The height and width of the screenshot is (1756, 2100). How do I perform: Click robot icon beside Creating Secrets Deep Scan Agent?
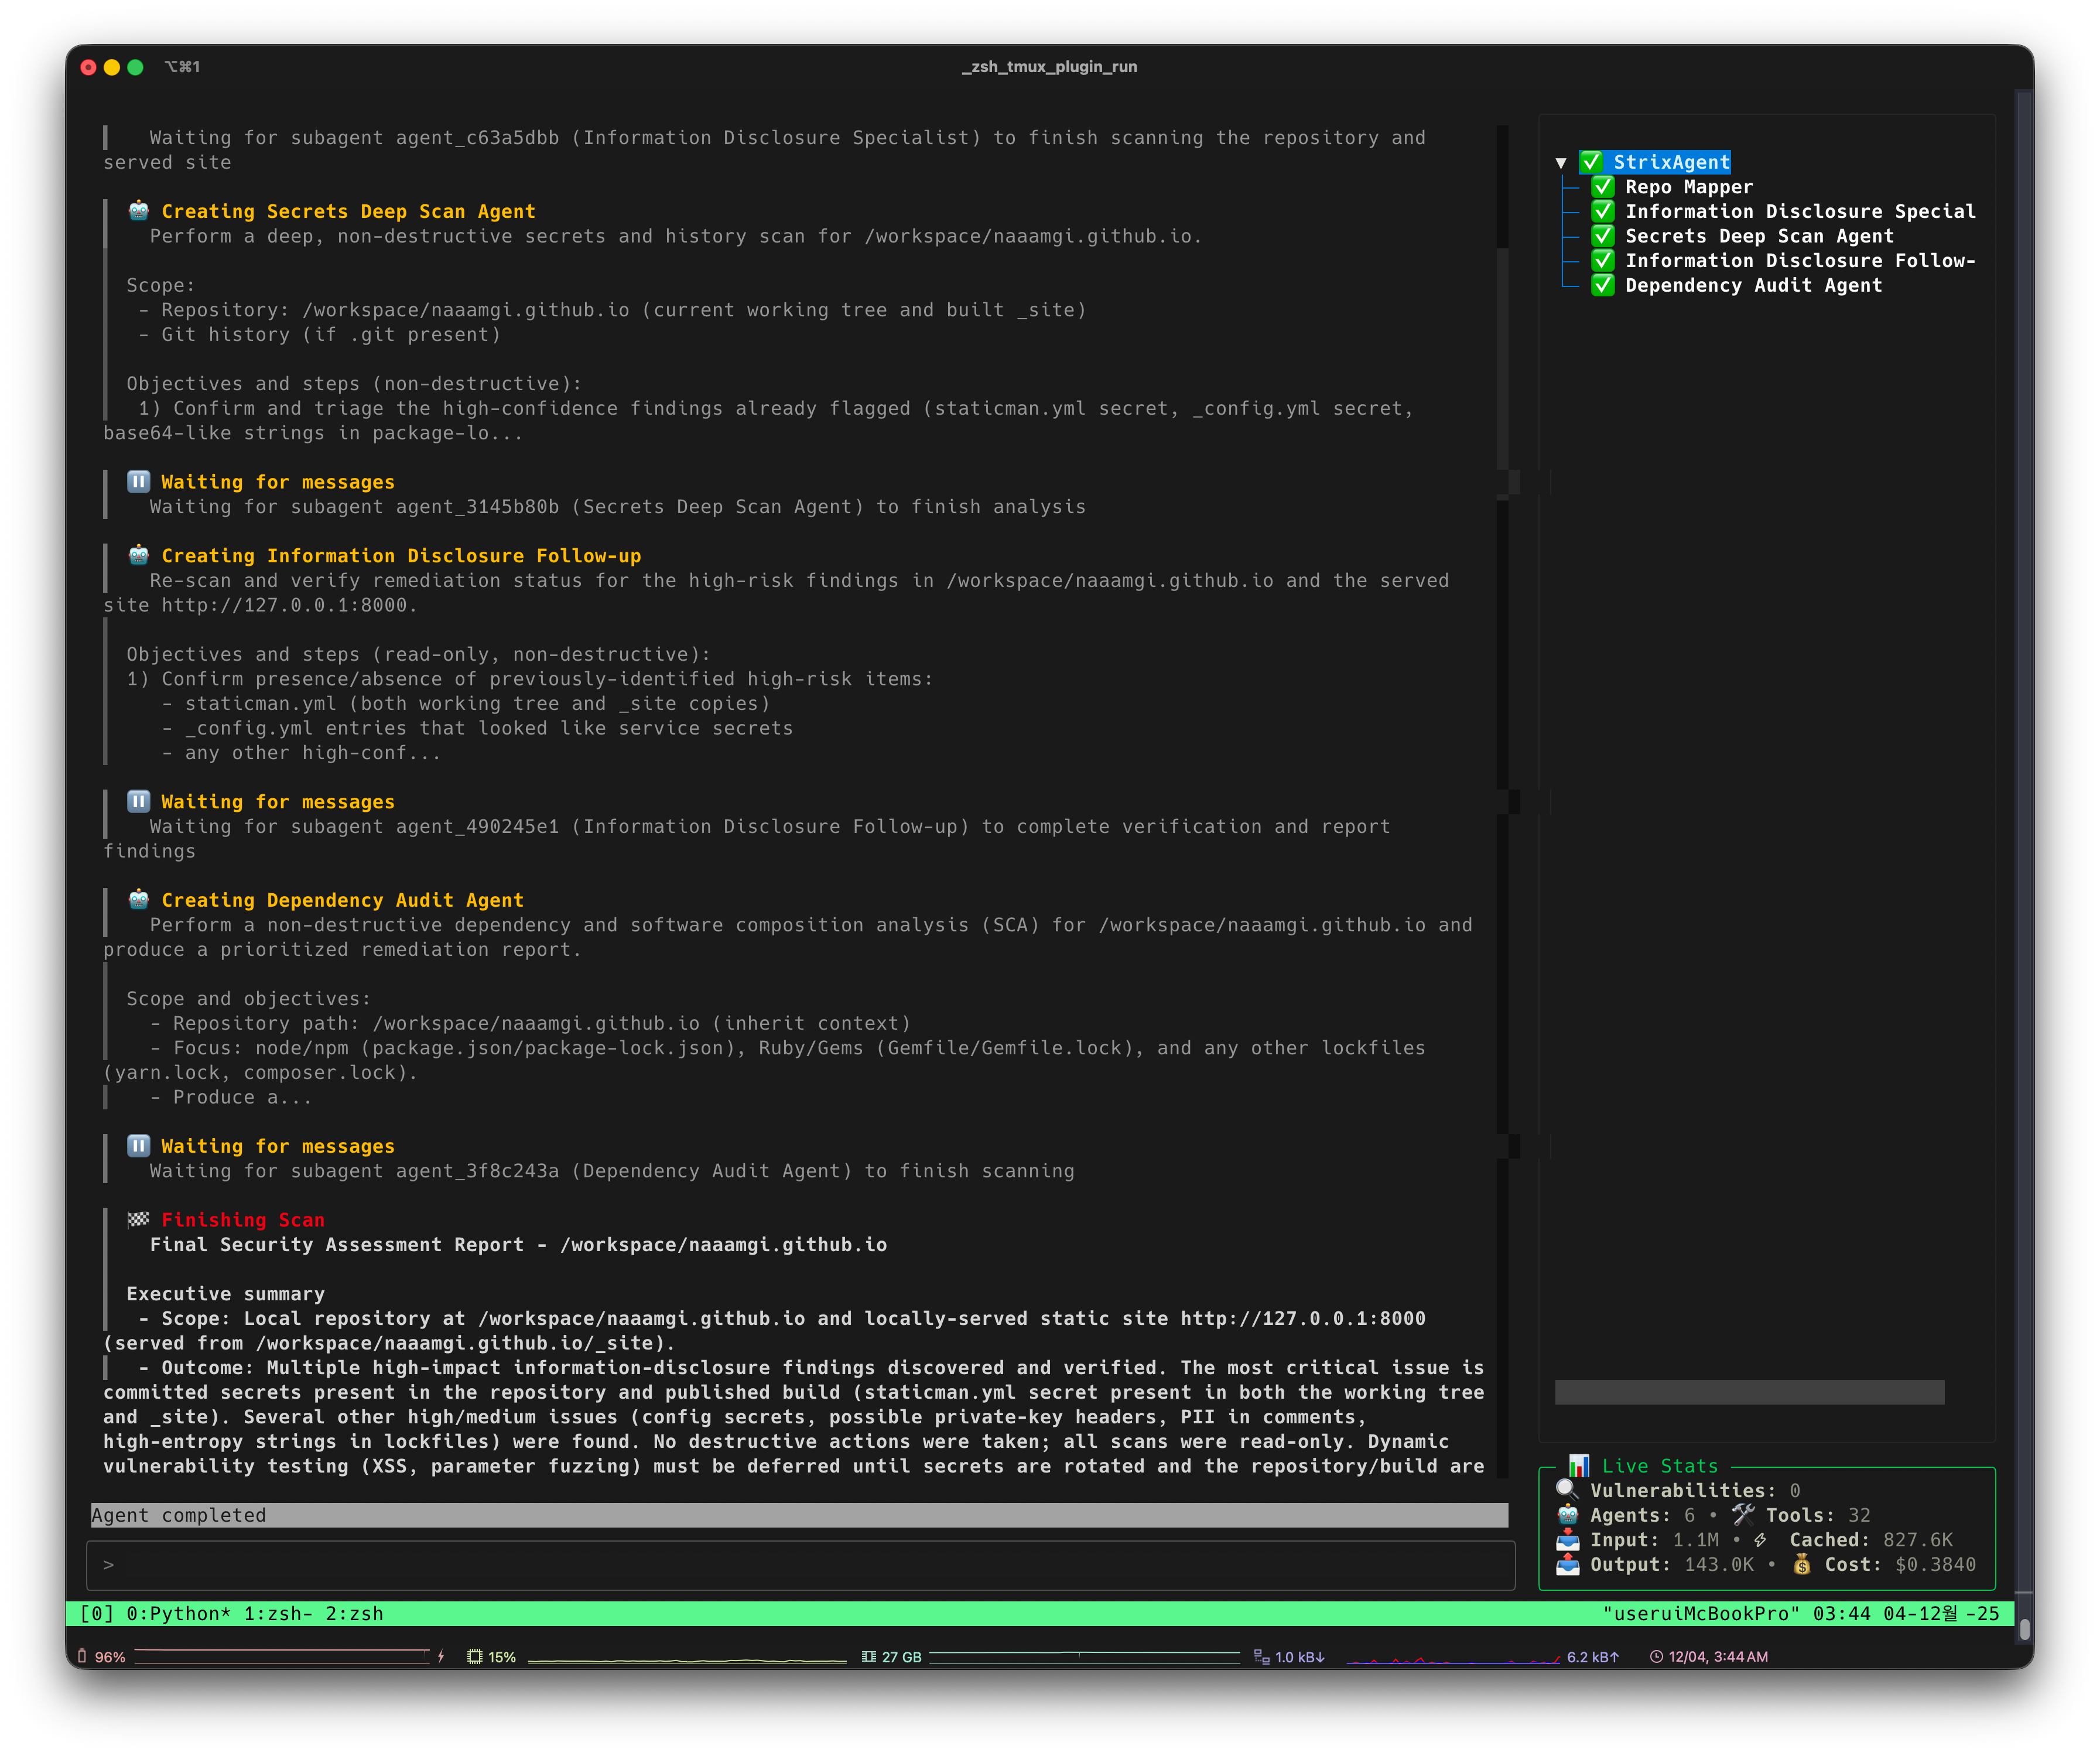coord(139,211)
